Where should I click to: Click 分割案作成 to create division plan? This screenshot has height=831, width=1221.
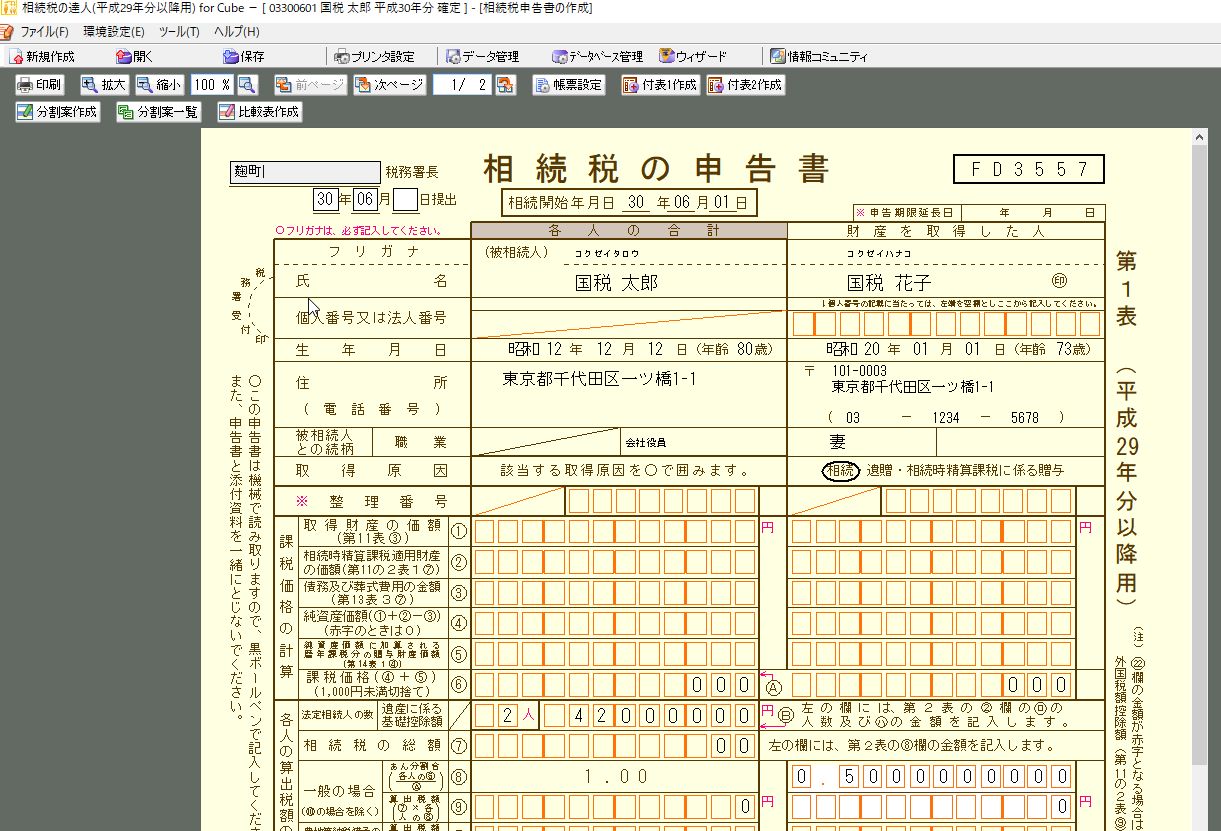pyautogui.click(x=57, y=112)
